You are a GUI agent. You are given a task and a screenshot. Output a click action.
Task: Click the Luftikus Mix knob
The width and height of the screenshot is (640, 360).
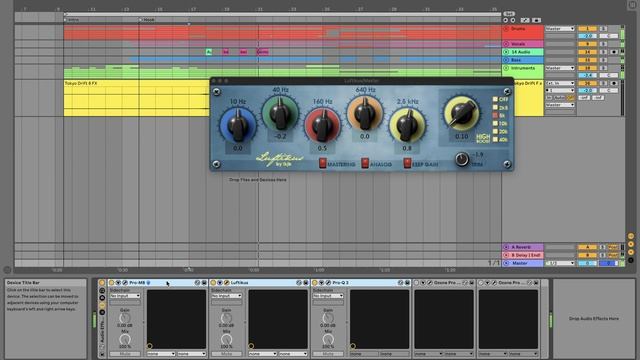227,339
